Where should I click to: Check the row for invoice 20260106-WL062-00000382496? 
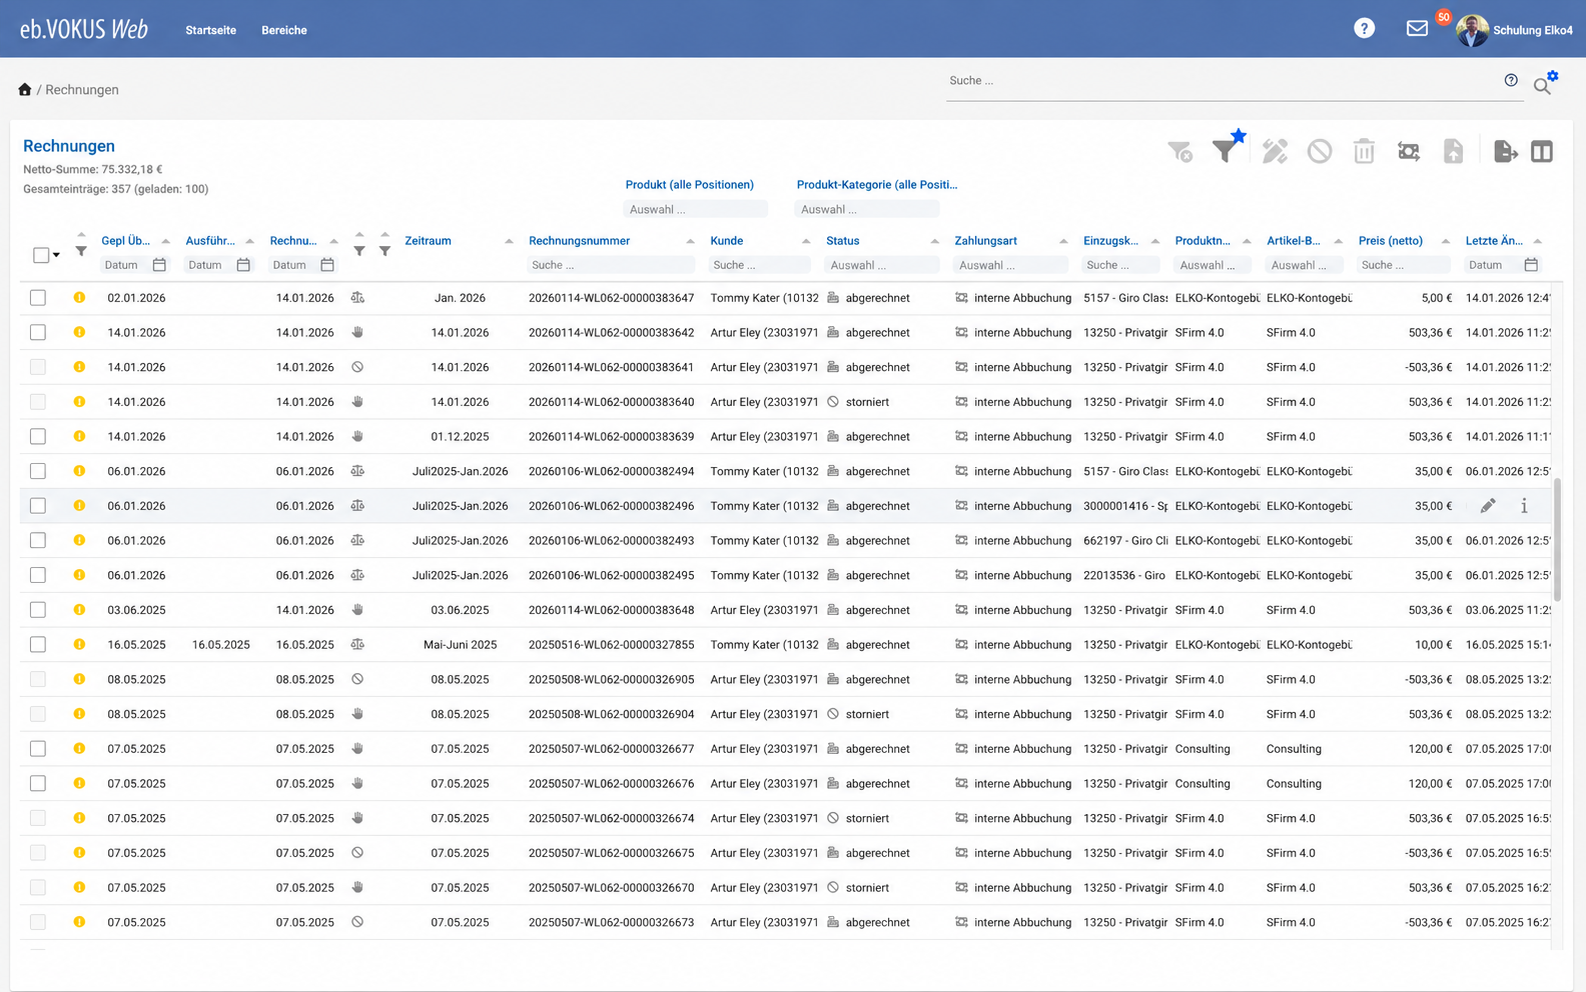pos(38,506)
